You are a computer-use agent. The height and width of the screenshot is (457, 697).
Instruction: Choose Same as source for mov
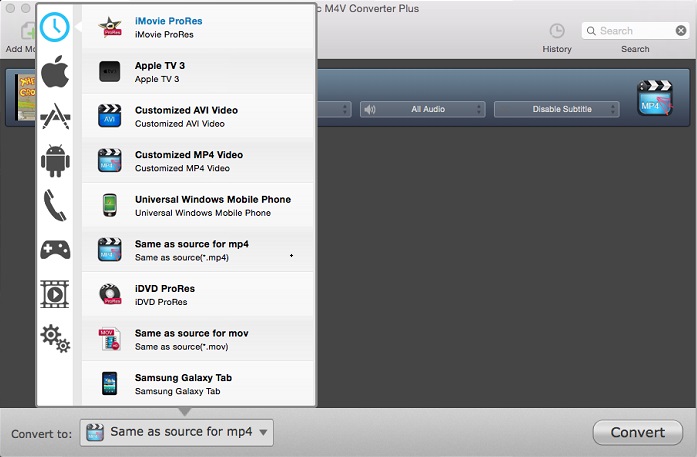(198, 339)
